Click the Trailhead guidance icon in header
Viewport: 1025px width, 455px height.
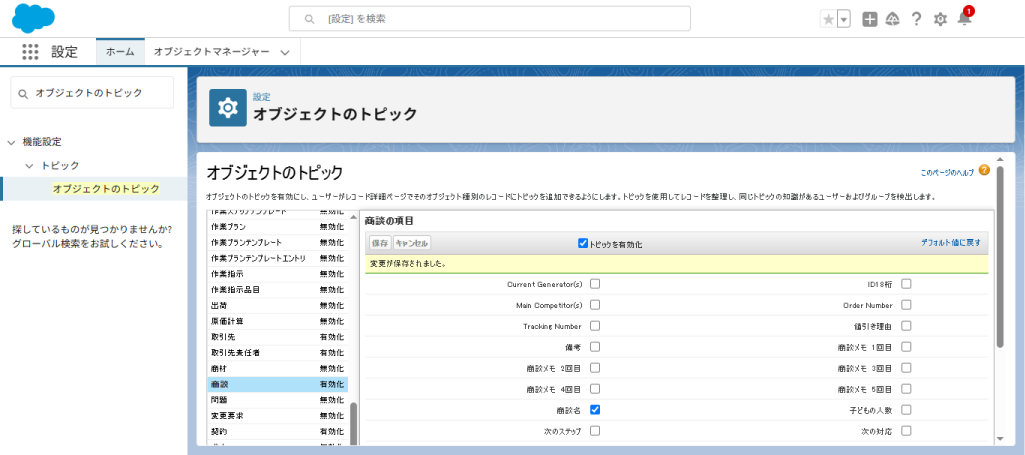(x=892, y=20)
